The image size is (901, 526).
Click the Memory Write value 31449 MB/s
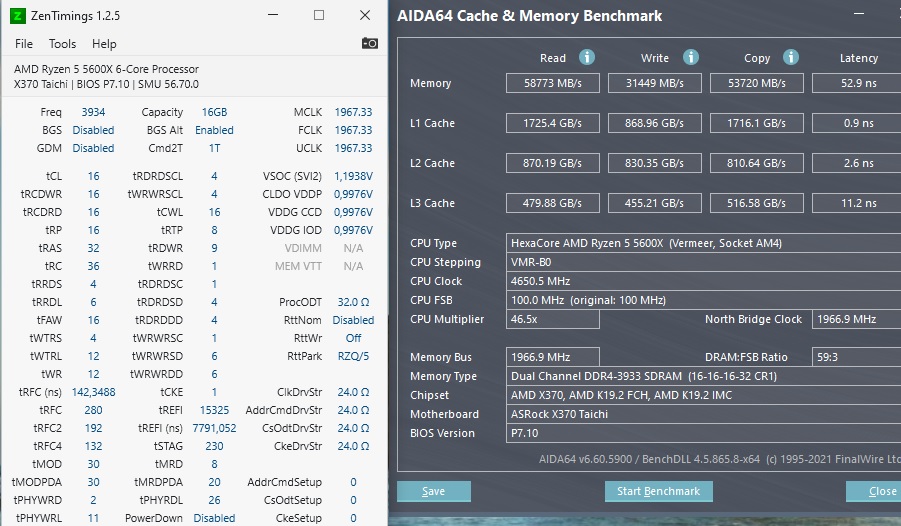654,83
